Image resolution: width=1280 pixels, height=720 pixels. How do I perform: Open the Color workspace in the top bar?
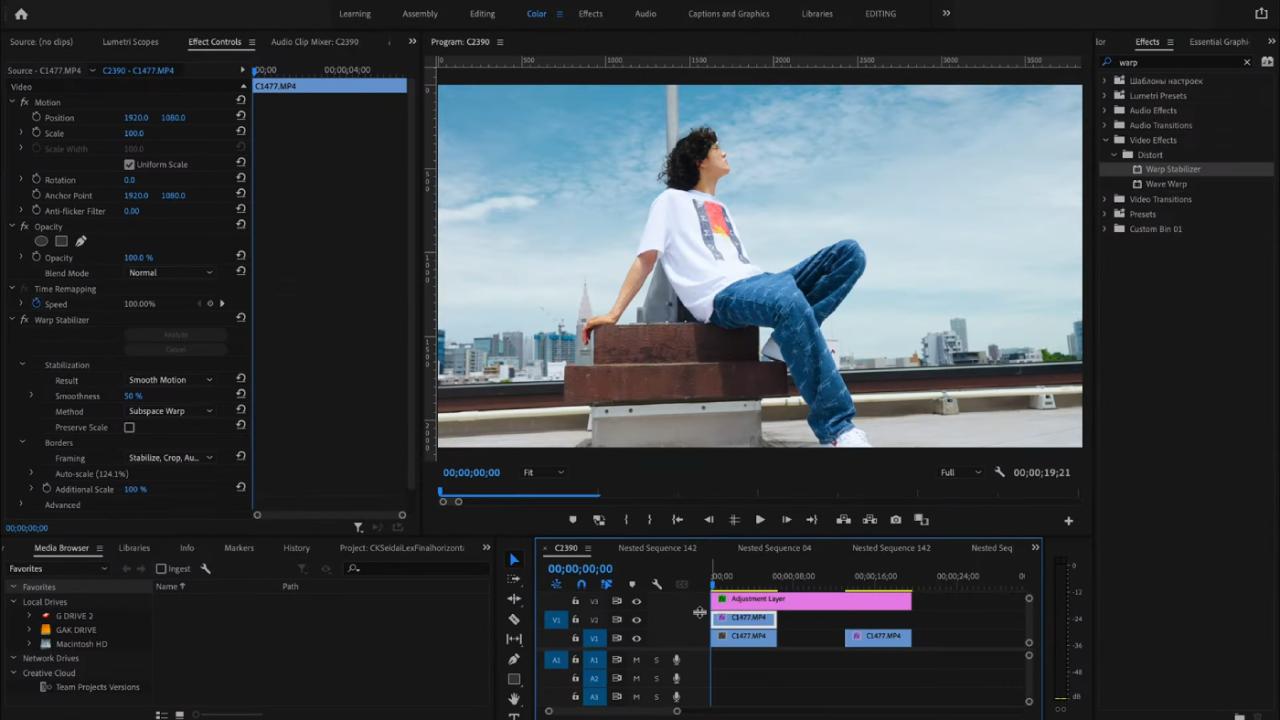click(x=536, y=13)
